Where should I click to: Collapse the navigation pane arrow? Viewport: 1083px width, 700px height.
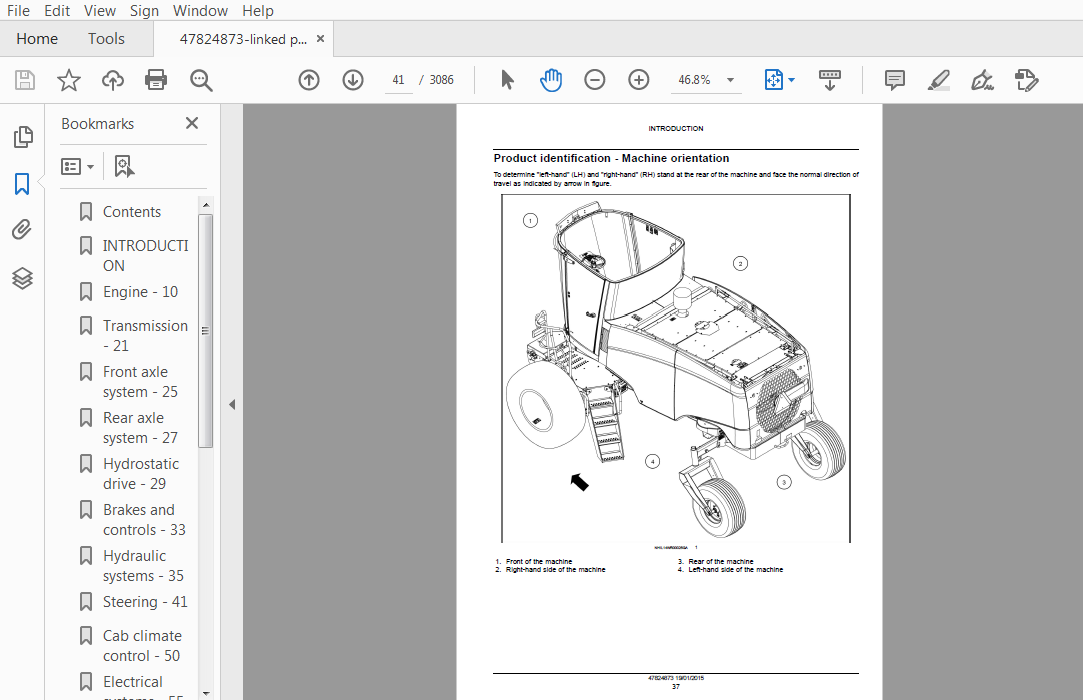click(232, 404)
